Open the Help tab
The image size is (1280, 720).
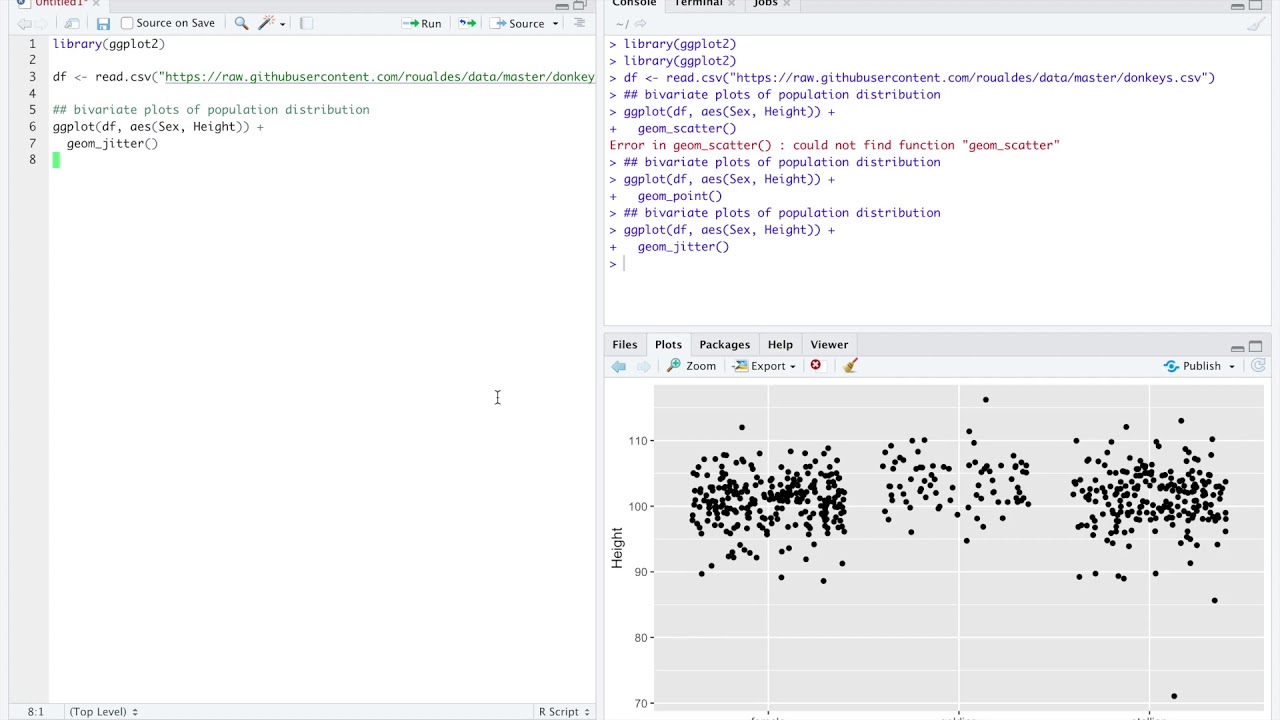tap(780, 344)
